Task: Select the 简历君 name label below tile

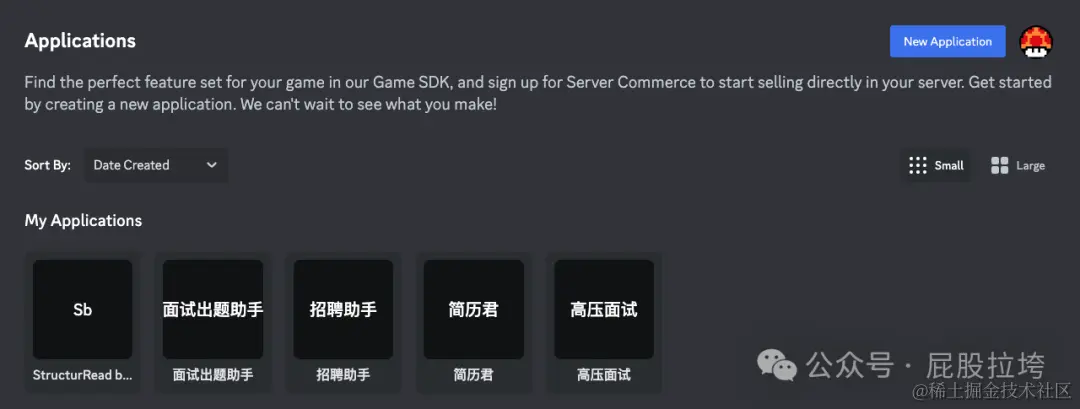Action: pyautogui.click(x=474, y=375)
